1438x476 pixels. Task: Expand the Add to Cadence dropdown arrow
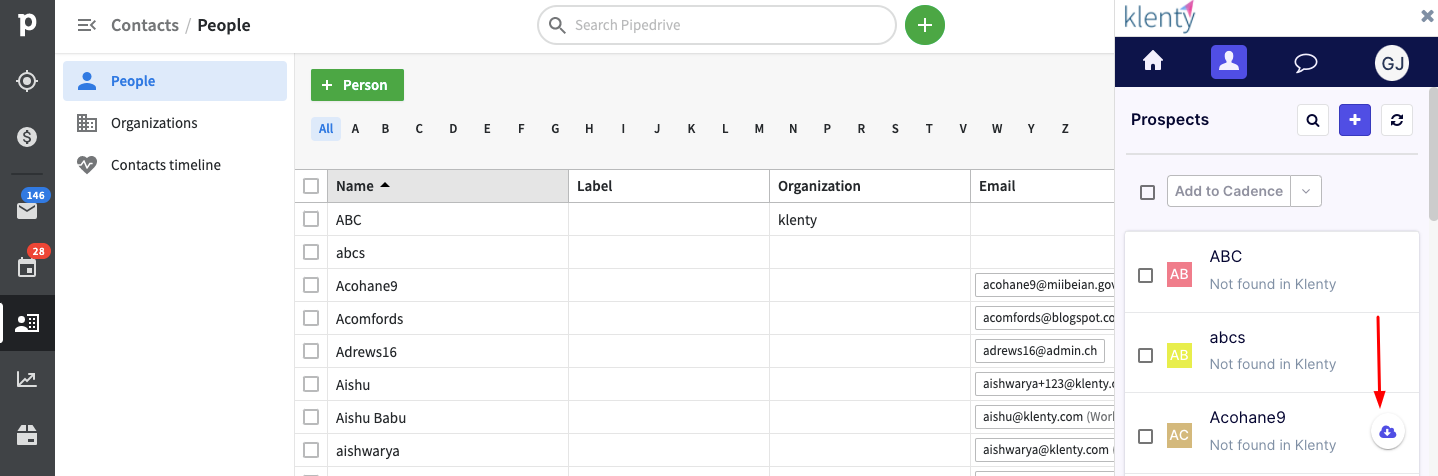pos(1306,191)
